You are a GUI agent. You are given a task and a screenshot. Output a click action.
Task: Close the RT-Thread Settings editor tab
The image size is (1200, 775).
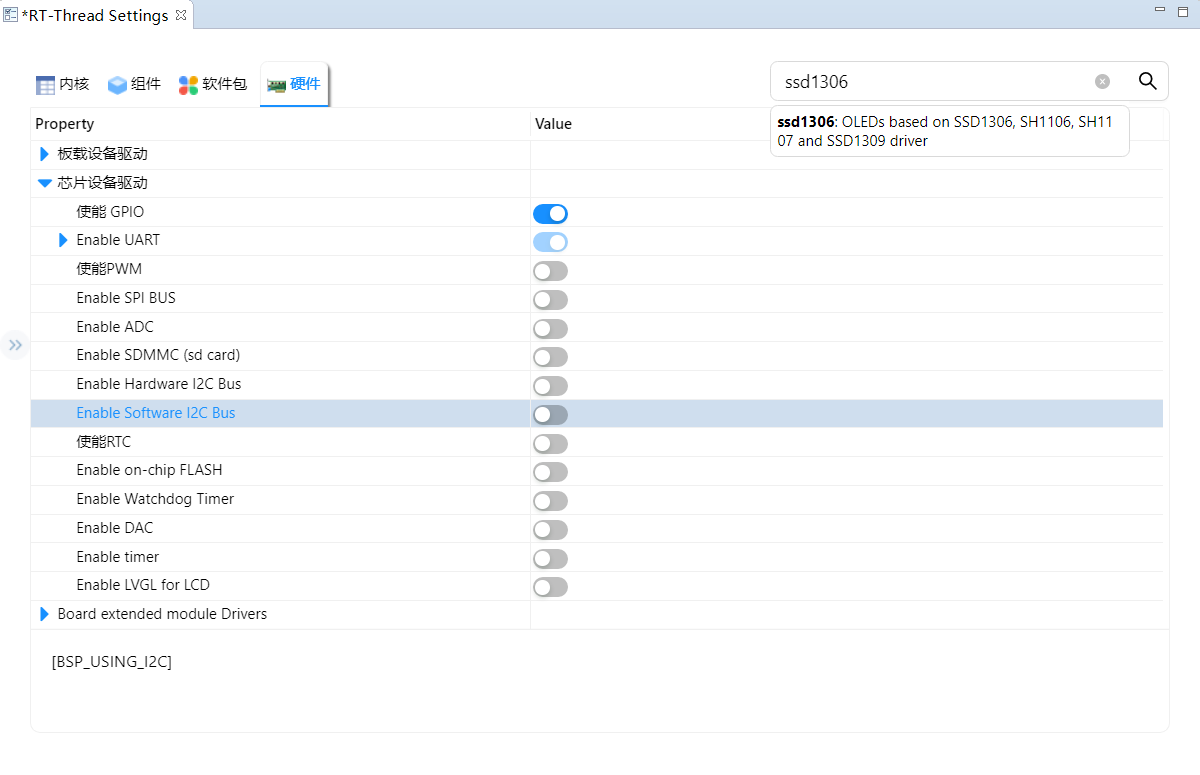pos(181,15)
